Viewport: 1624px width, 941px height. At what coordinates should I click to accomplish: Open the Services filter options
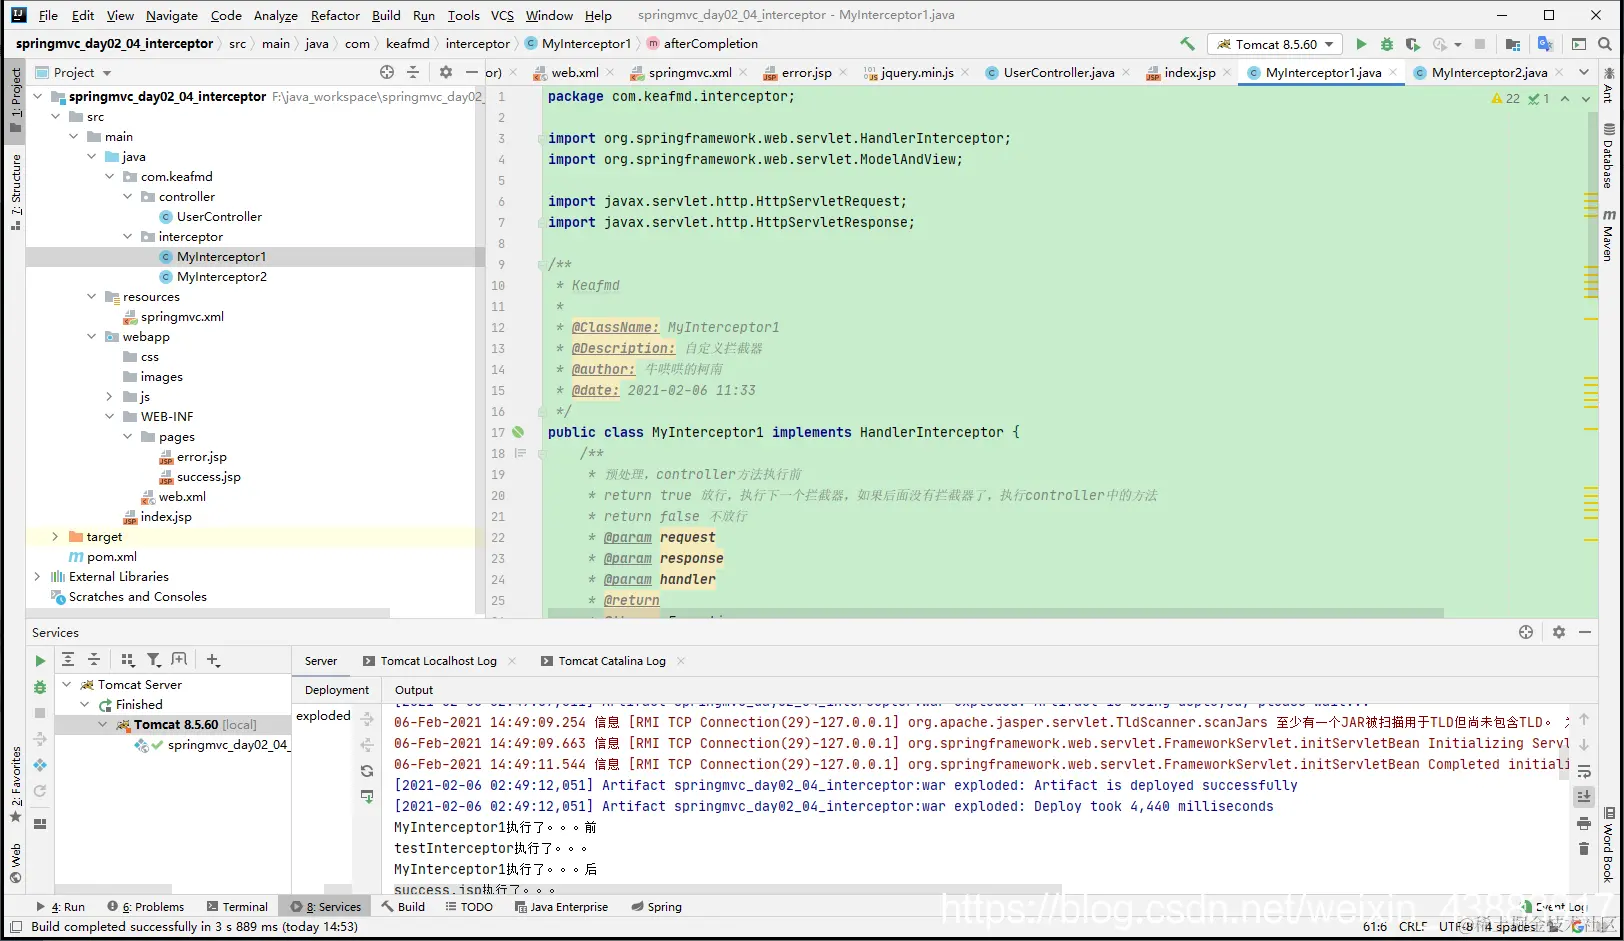pos(154,660)
